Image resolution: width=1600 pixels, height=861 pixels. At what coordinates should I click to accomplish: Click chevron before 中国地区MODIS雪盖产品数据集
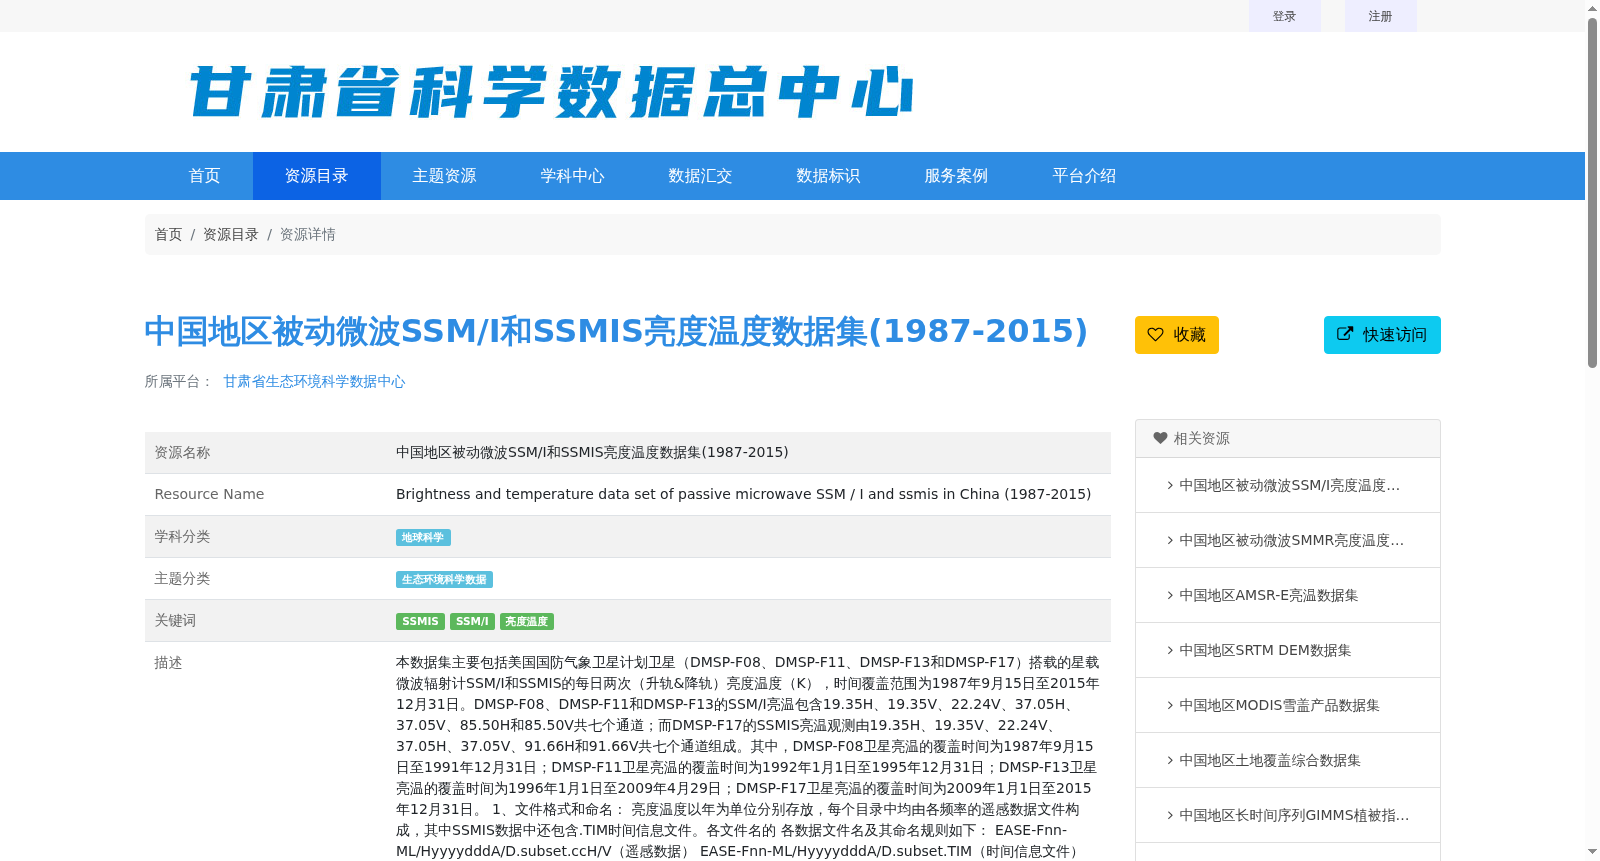click(1170, 705)
